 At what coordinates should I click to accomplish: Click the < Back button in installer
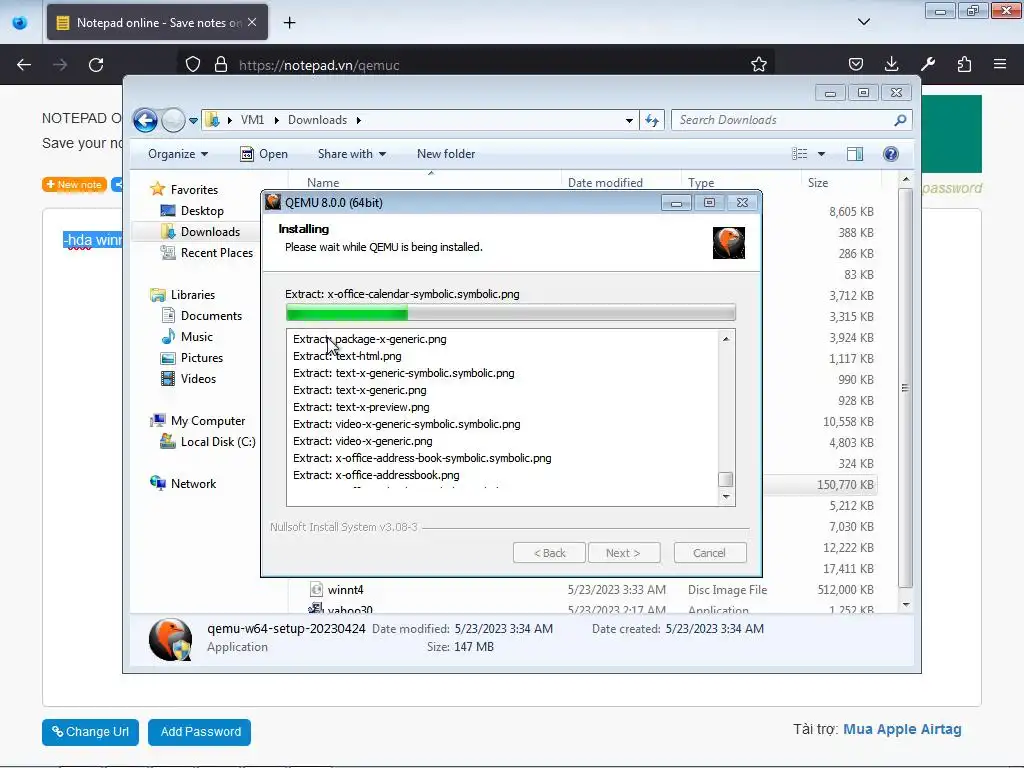(x=549, y=553)
